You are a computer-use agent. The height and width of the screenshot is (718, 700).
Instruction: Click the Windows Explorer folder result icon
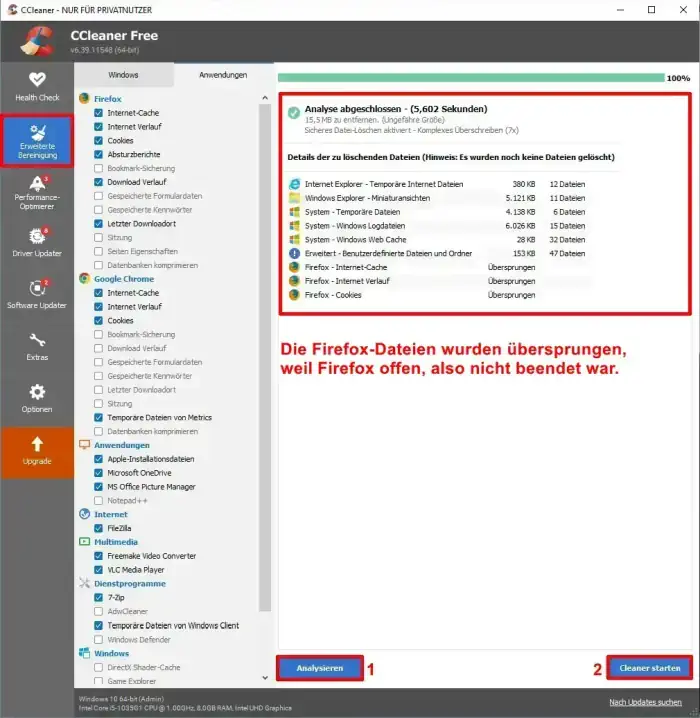[294, 198]
